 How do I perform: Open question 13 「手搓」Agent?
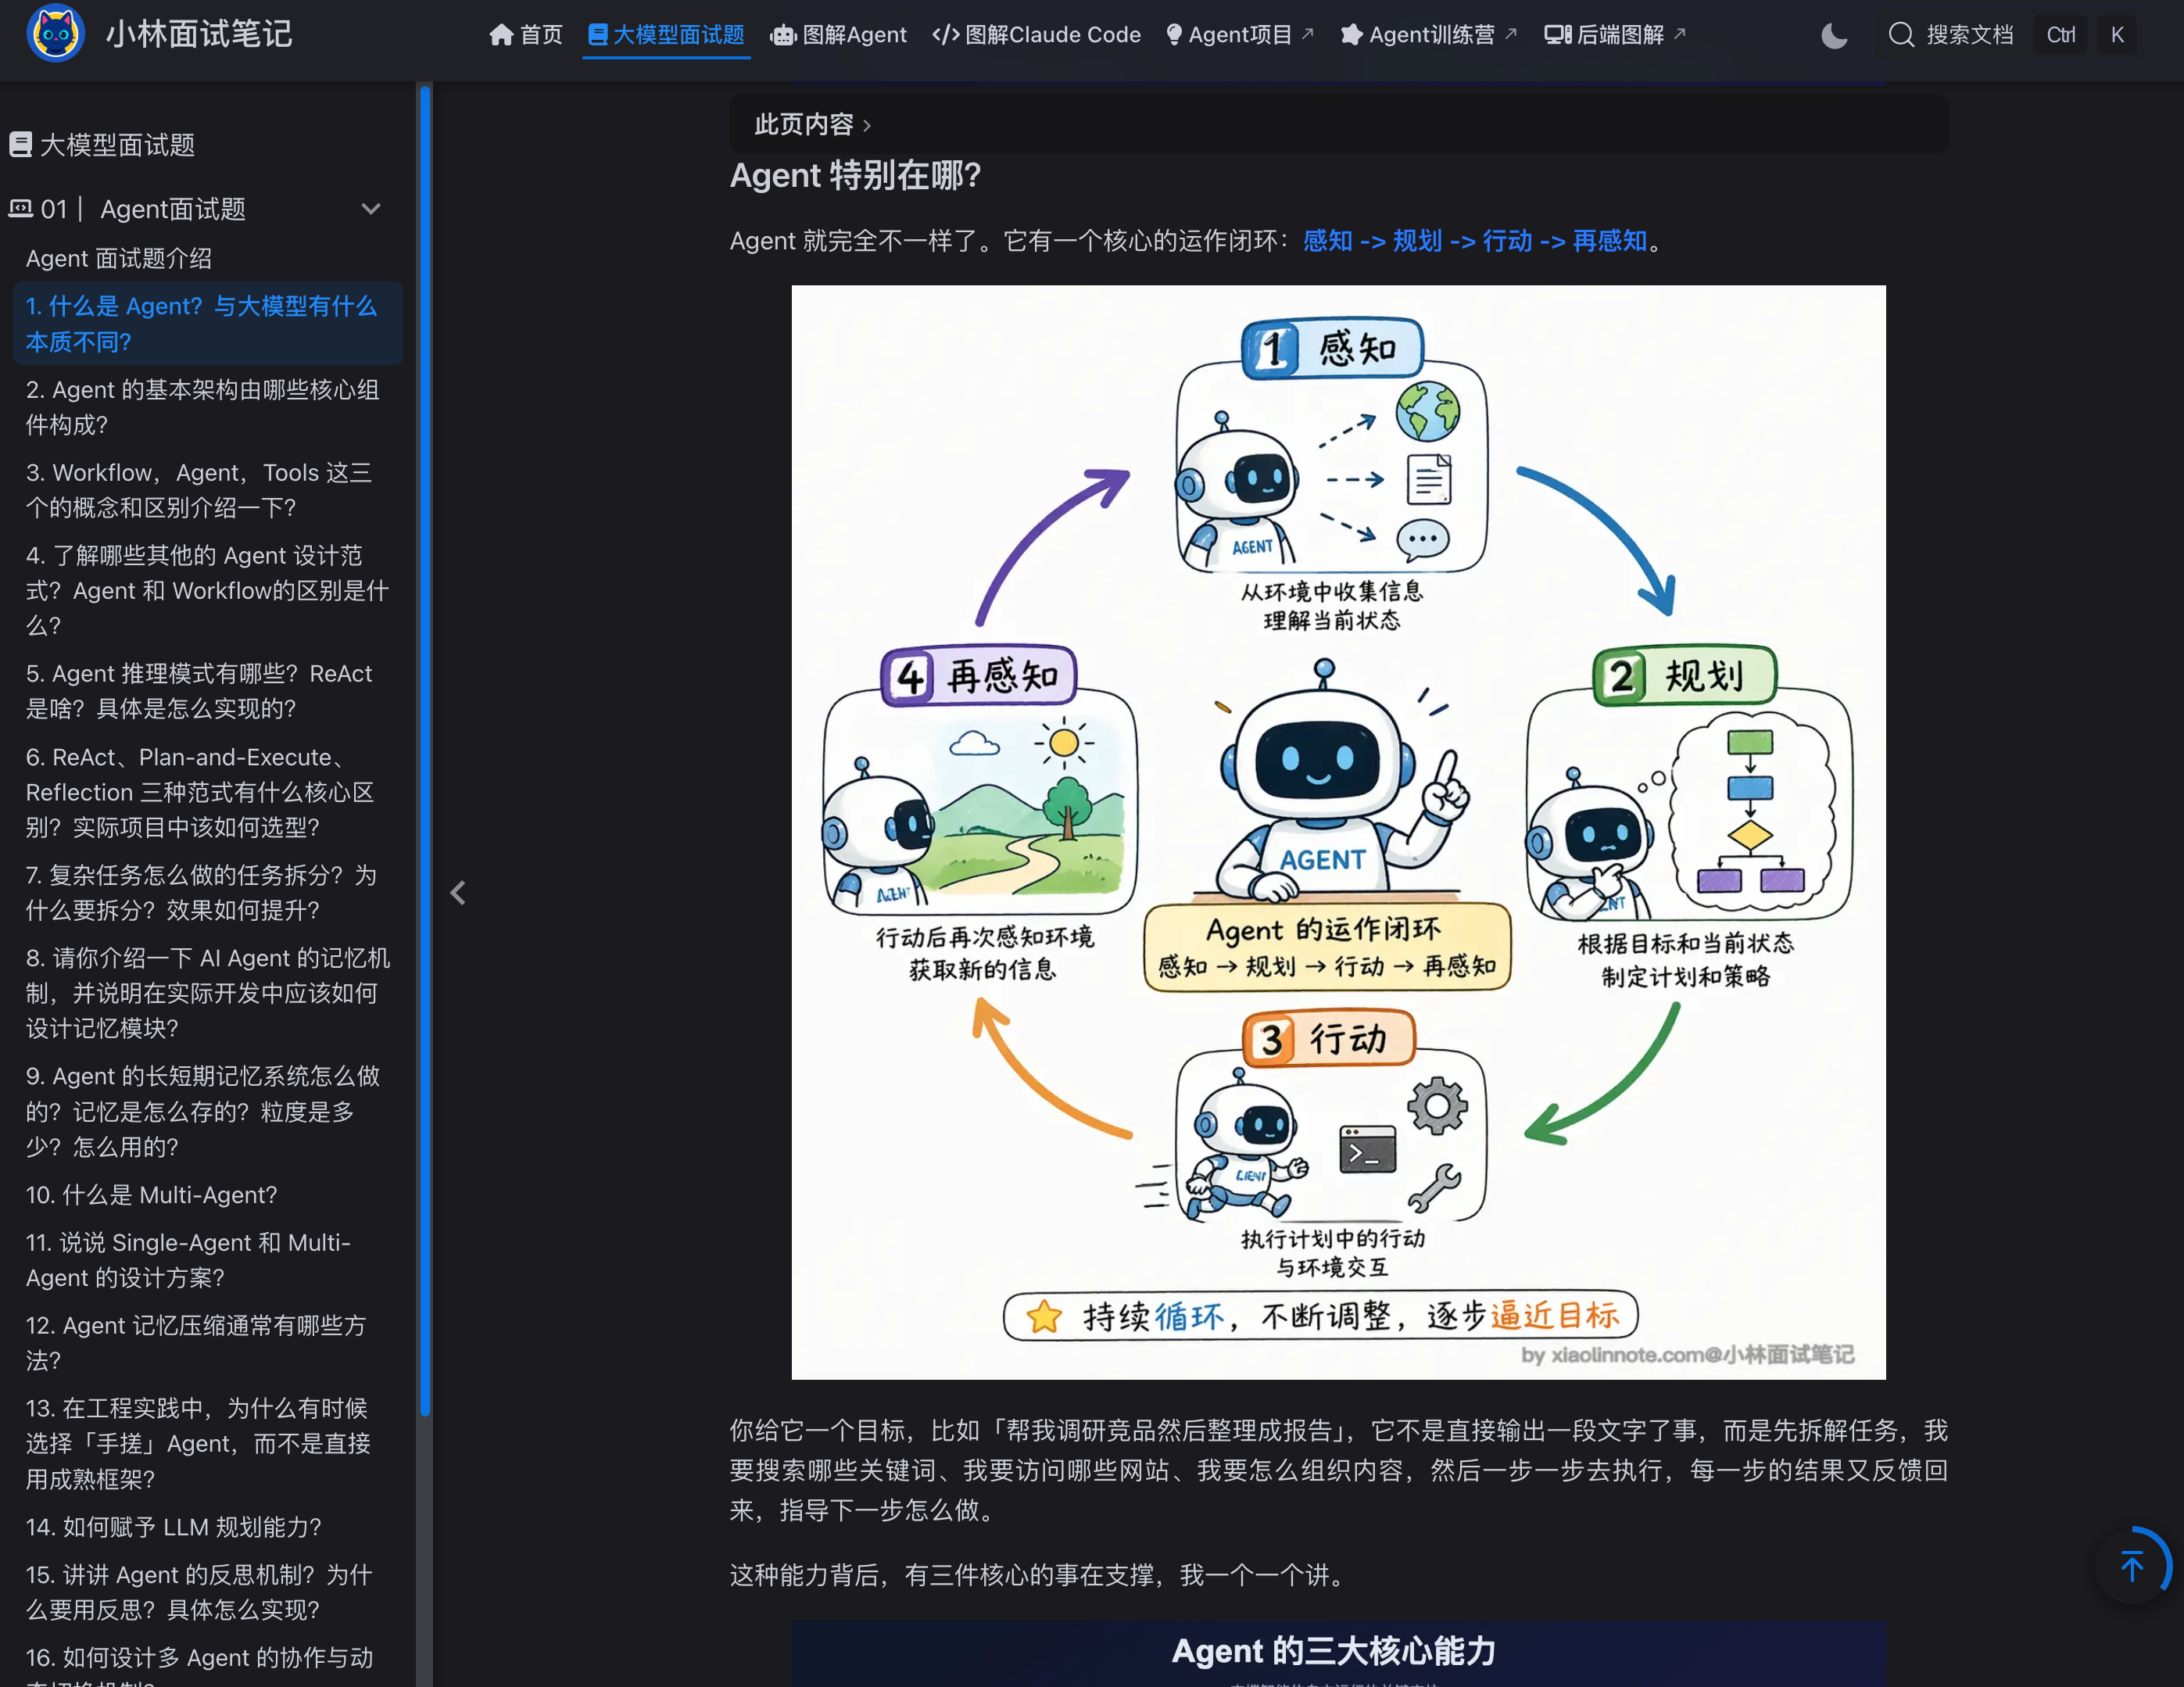(208, 1442)
